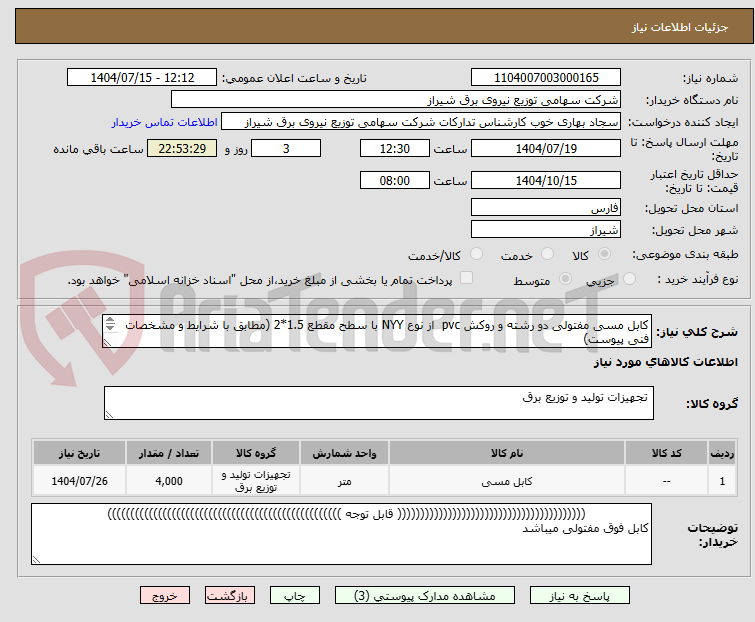This screenshot has width=755, height=622.
Task: Toggle the Islamic treasury payment checkbox
Action: (467, 280)
